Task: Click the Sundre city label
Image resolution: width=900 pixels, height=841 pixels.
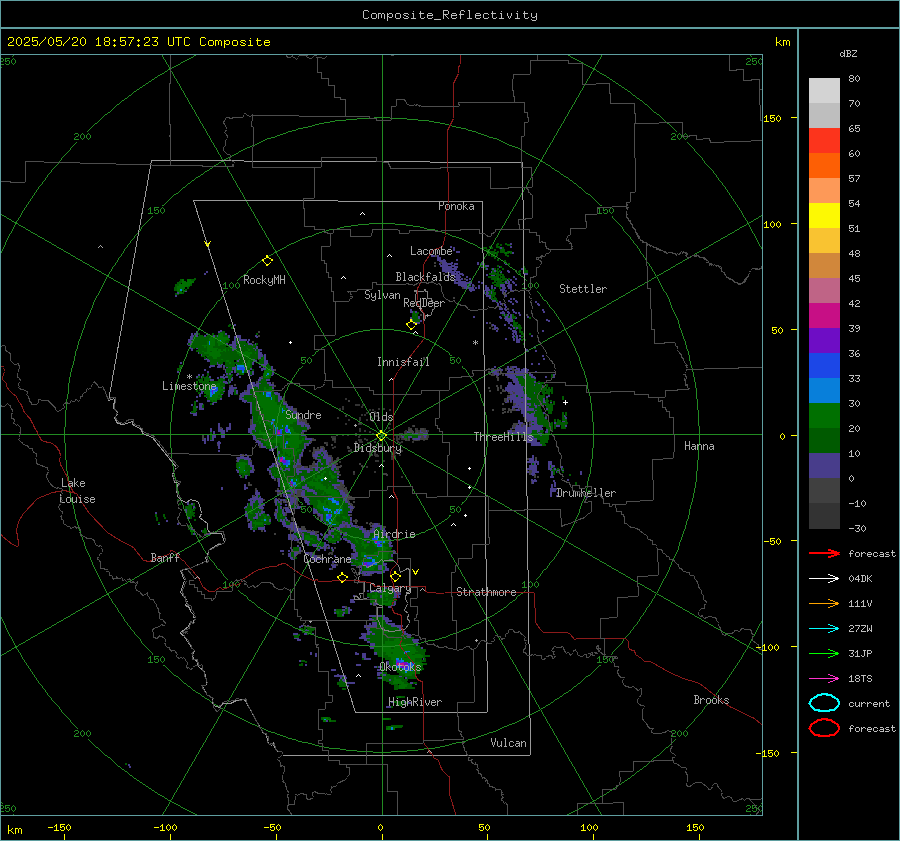Action: (x=303, y=414)
